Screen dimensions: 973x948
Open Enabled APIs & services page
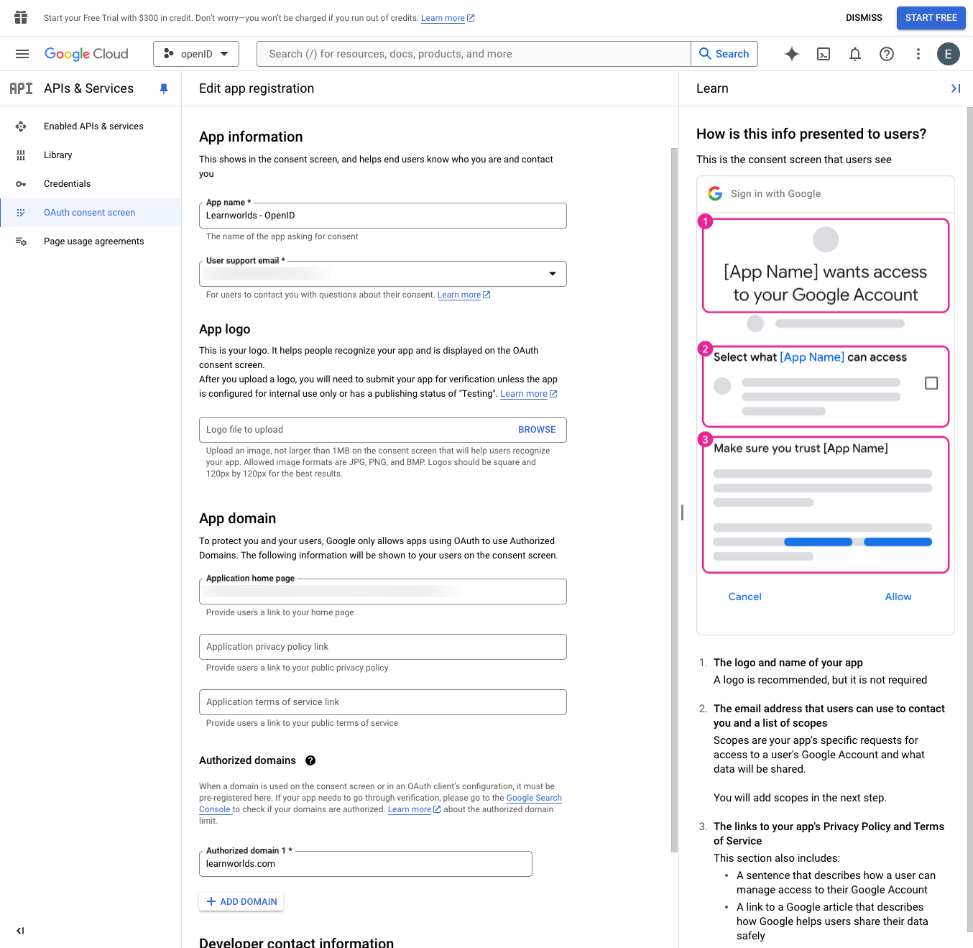94,127
